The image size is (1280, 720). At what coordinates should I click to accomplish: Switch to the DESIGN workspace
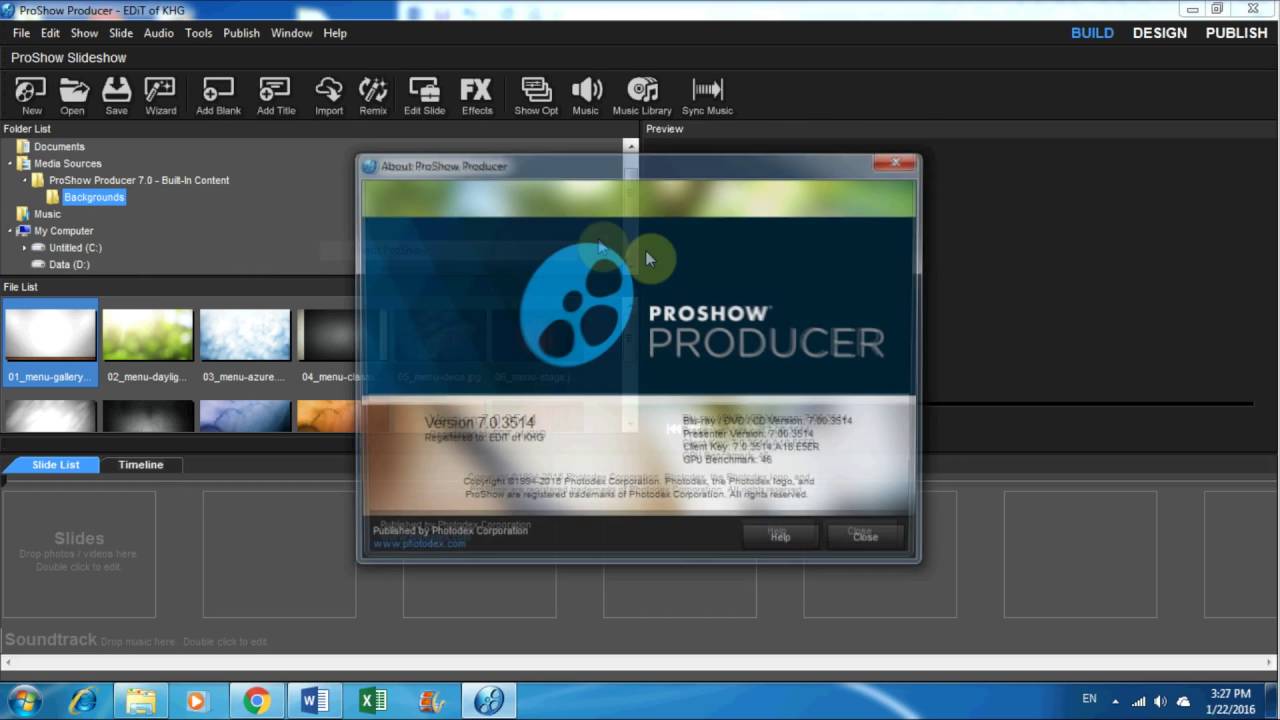pos(1159,33)
